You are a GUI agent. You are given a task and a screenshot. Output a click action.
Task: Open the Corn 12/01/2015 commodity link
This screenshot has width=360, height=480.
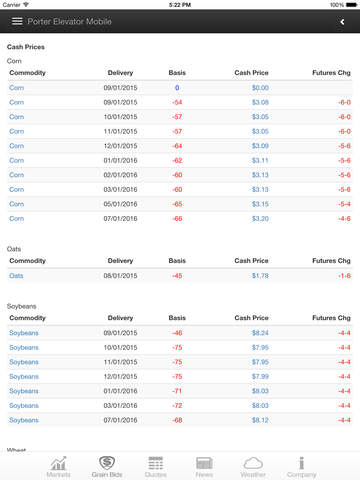click(x=17, y=146)
